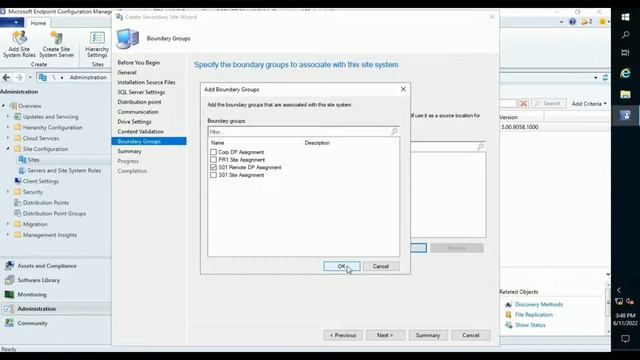
Task: Switch to Home ribbon tab
Action: click(x=38, y=23)
